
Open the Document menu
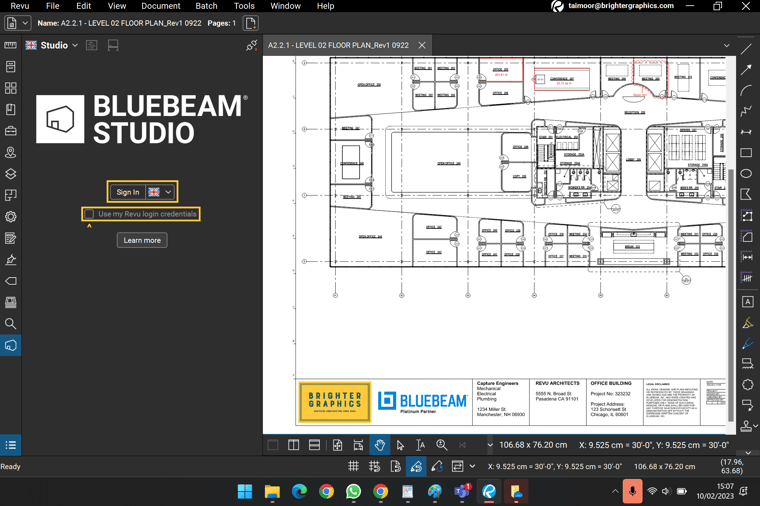(160, 6)
